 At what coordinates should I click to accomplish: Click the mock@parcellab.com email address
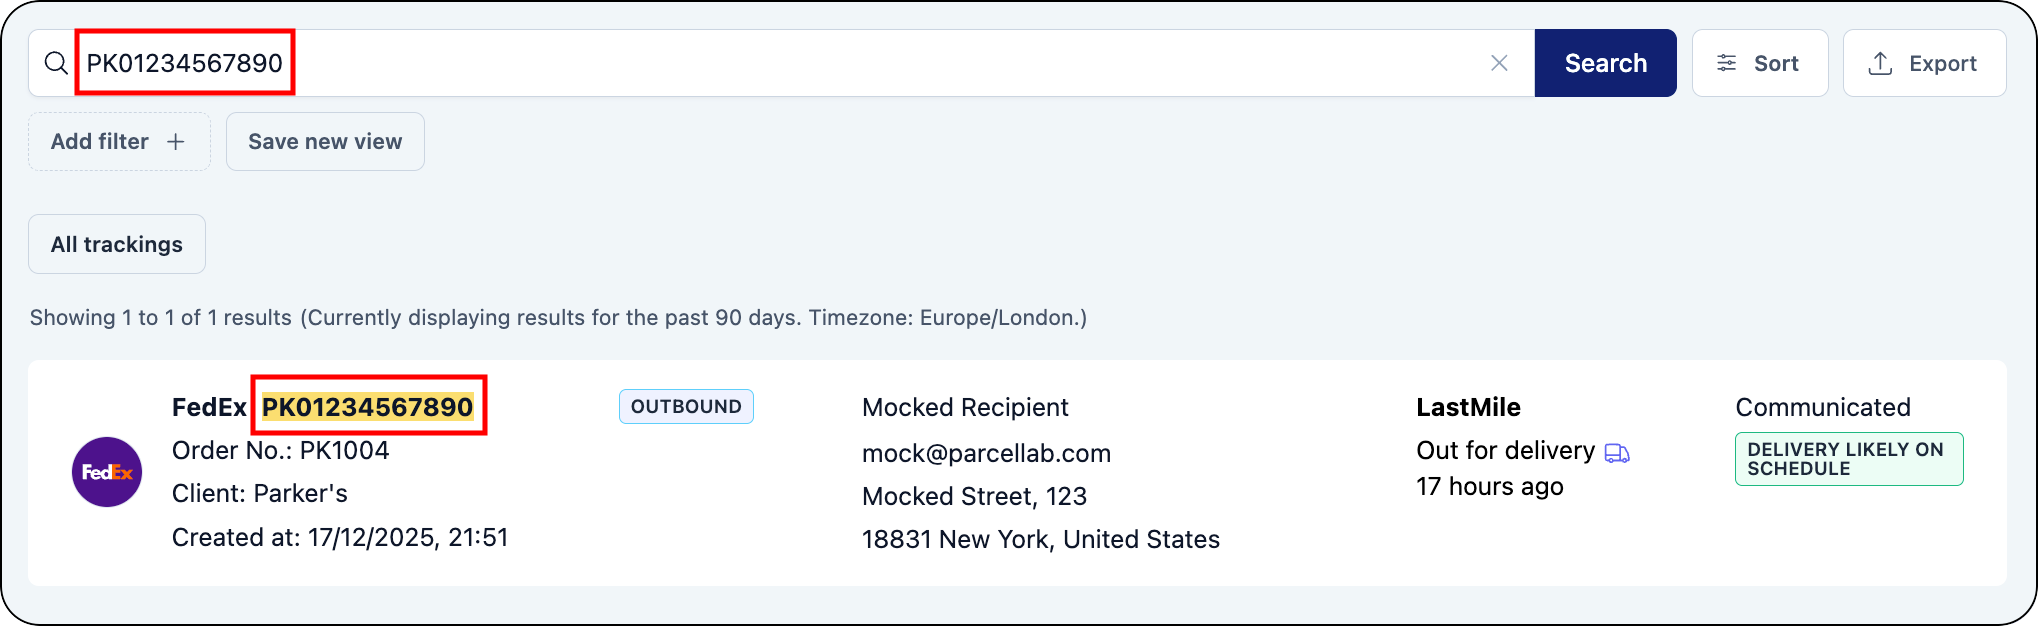coord(986,453)
